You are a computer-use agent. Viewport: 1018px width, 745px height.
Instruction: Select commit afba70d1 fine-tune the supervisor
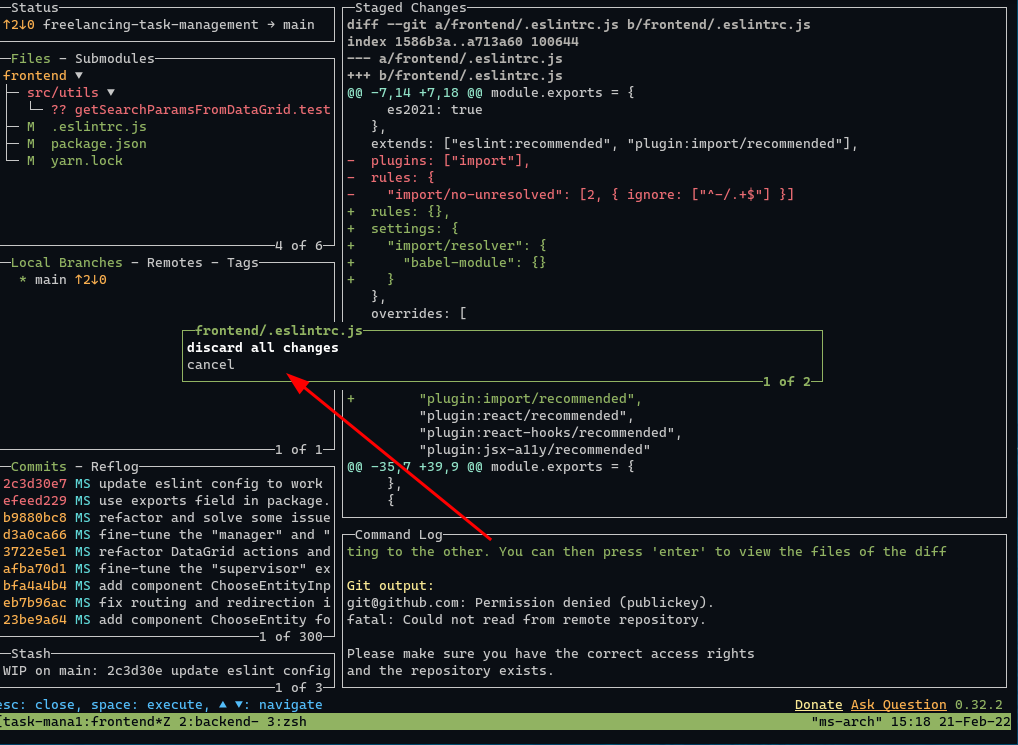[166, 568]
